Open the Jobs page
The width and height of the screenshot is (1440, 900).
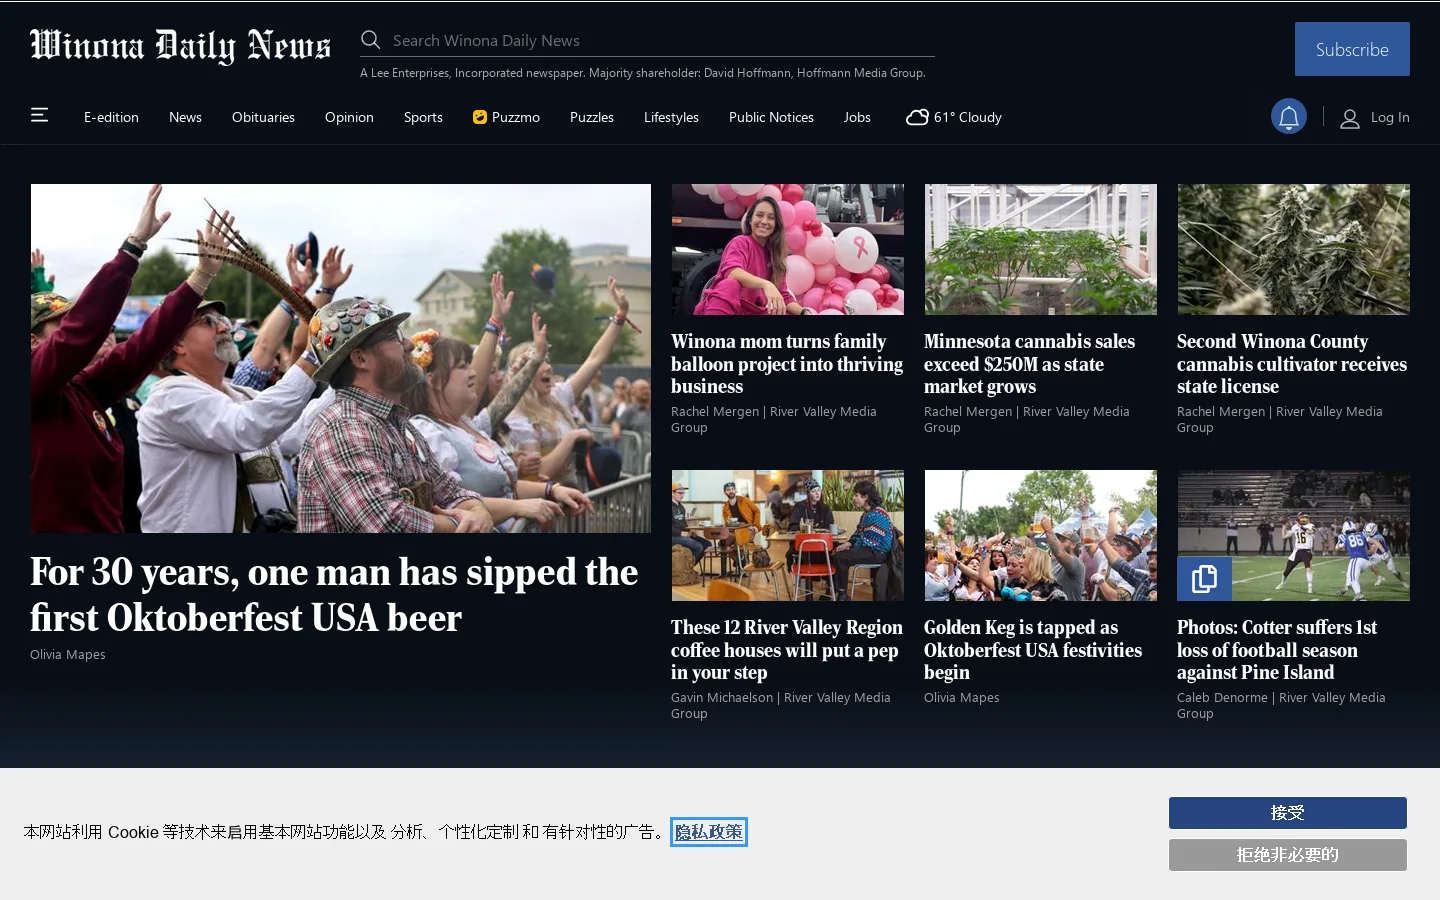tap(857, 117)
